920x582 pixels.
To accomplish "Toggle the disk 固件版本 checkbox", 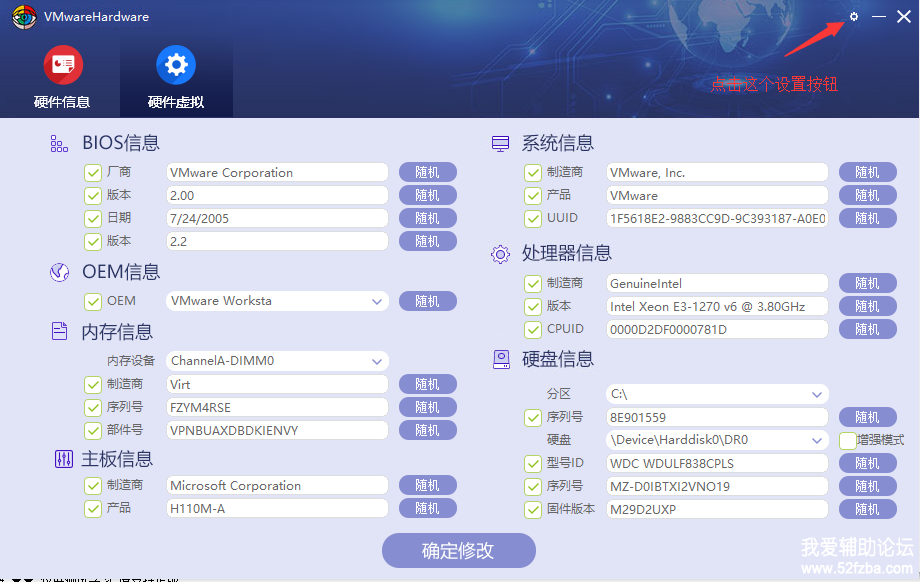I will [533, 509].
